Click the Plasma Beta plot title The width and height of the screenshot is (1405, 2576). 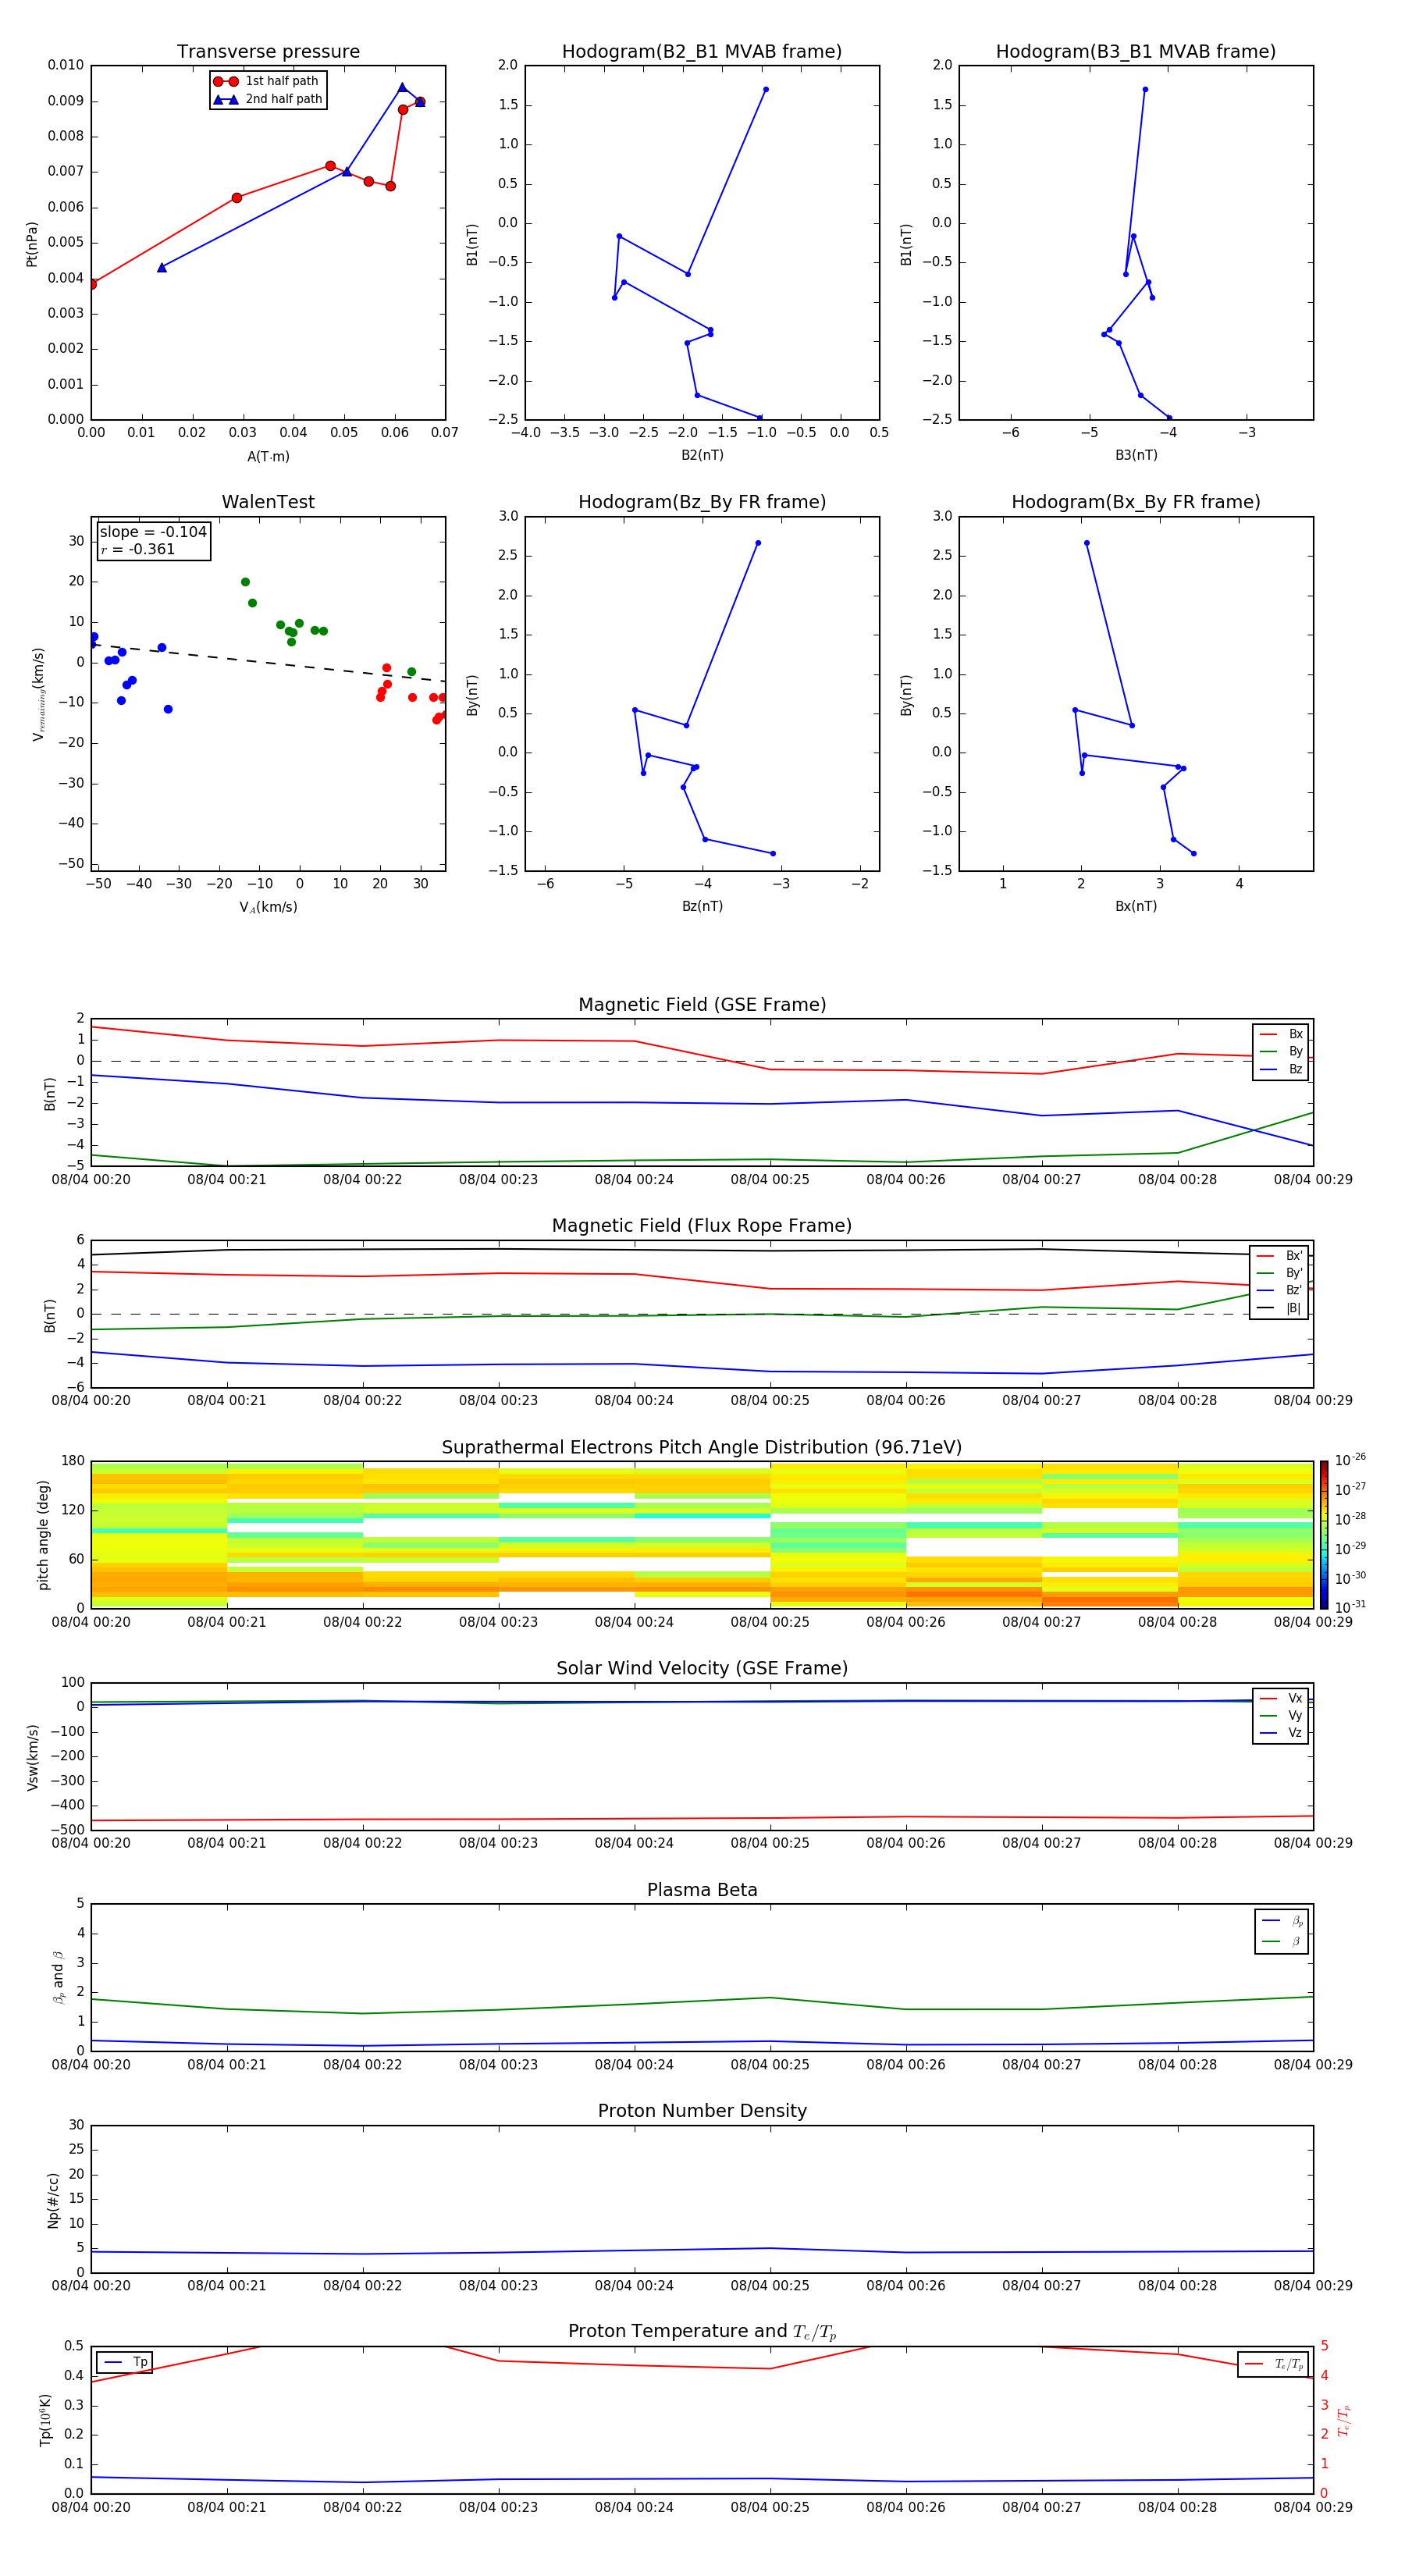(702, 1890)
